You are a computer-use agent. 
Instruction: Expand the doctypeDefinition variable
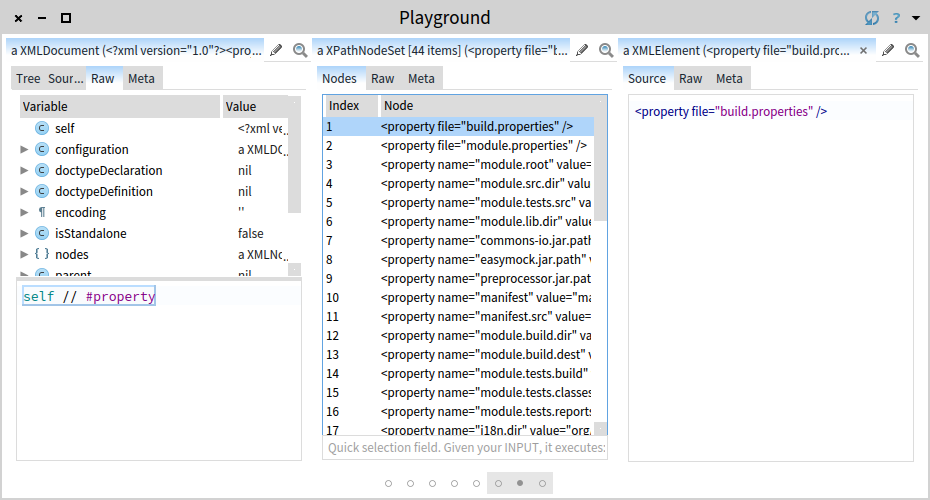point(24,192)
